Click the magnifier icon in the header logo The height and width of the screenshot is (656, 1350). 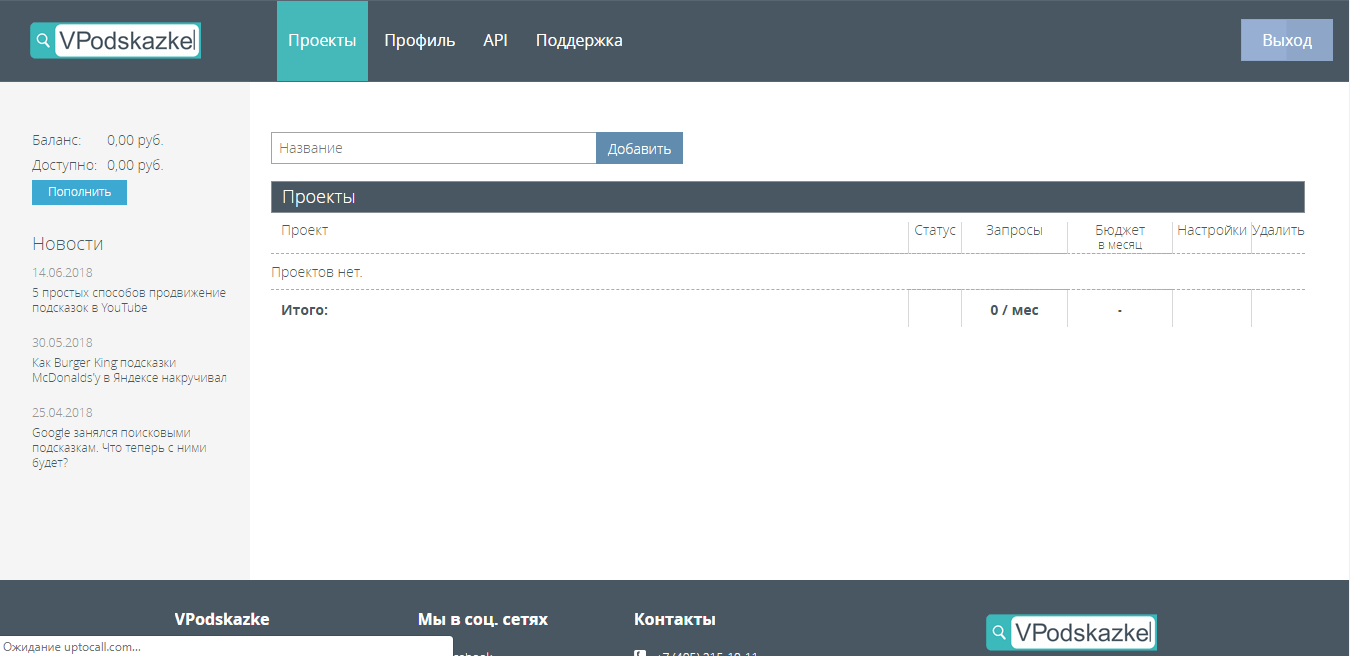click(x=43, y=41)
